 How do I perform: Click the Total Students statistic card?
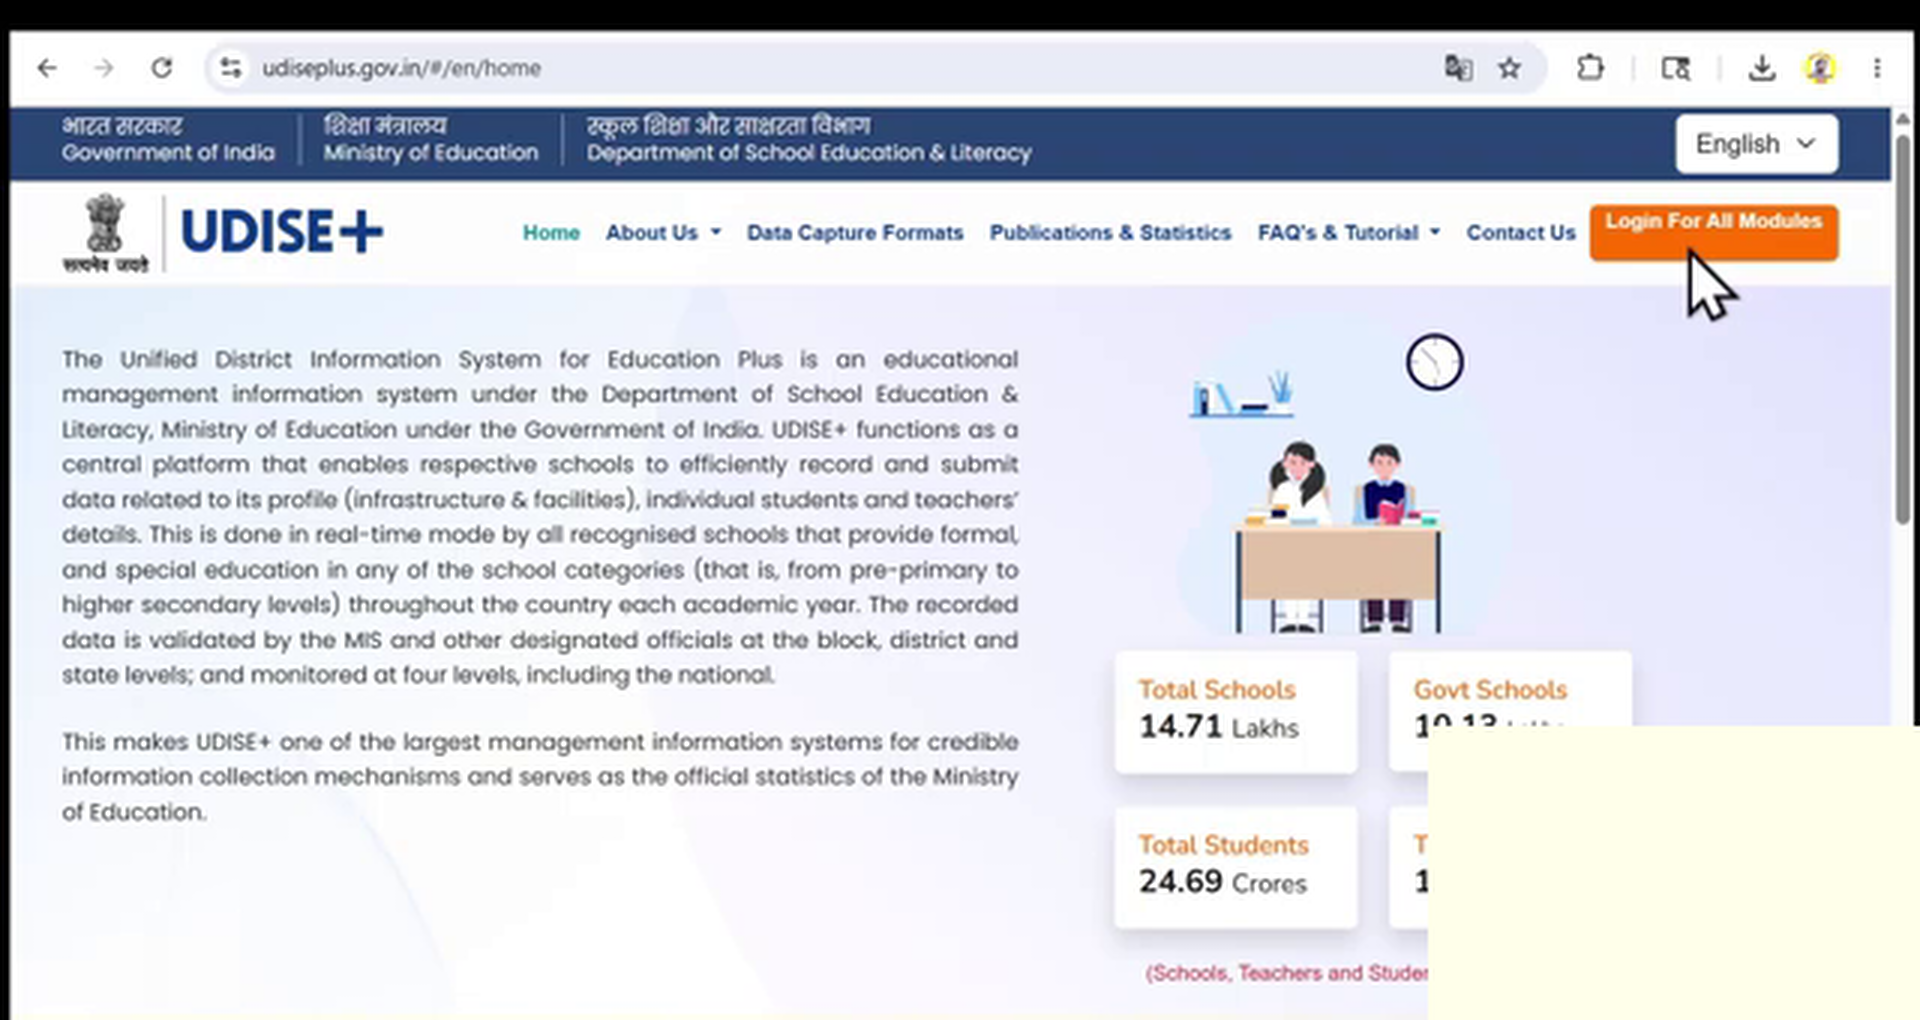click(x=1236, y=867)
